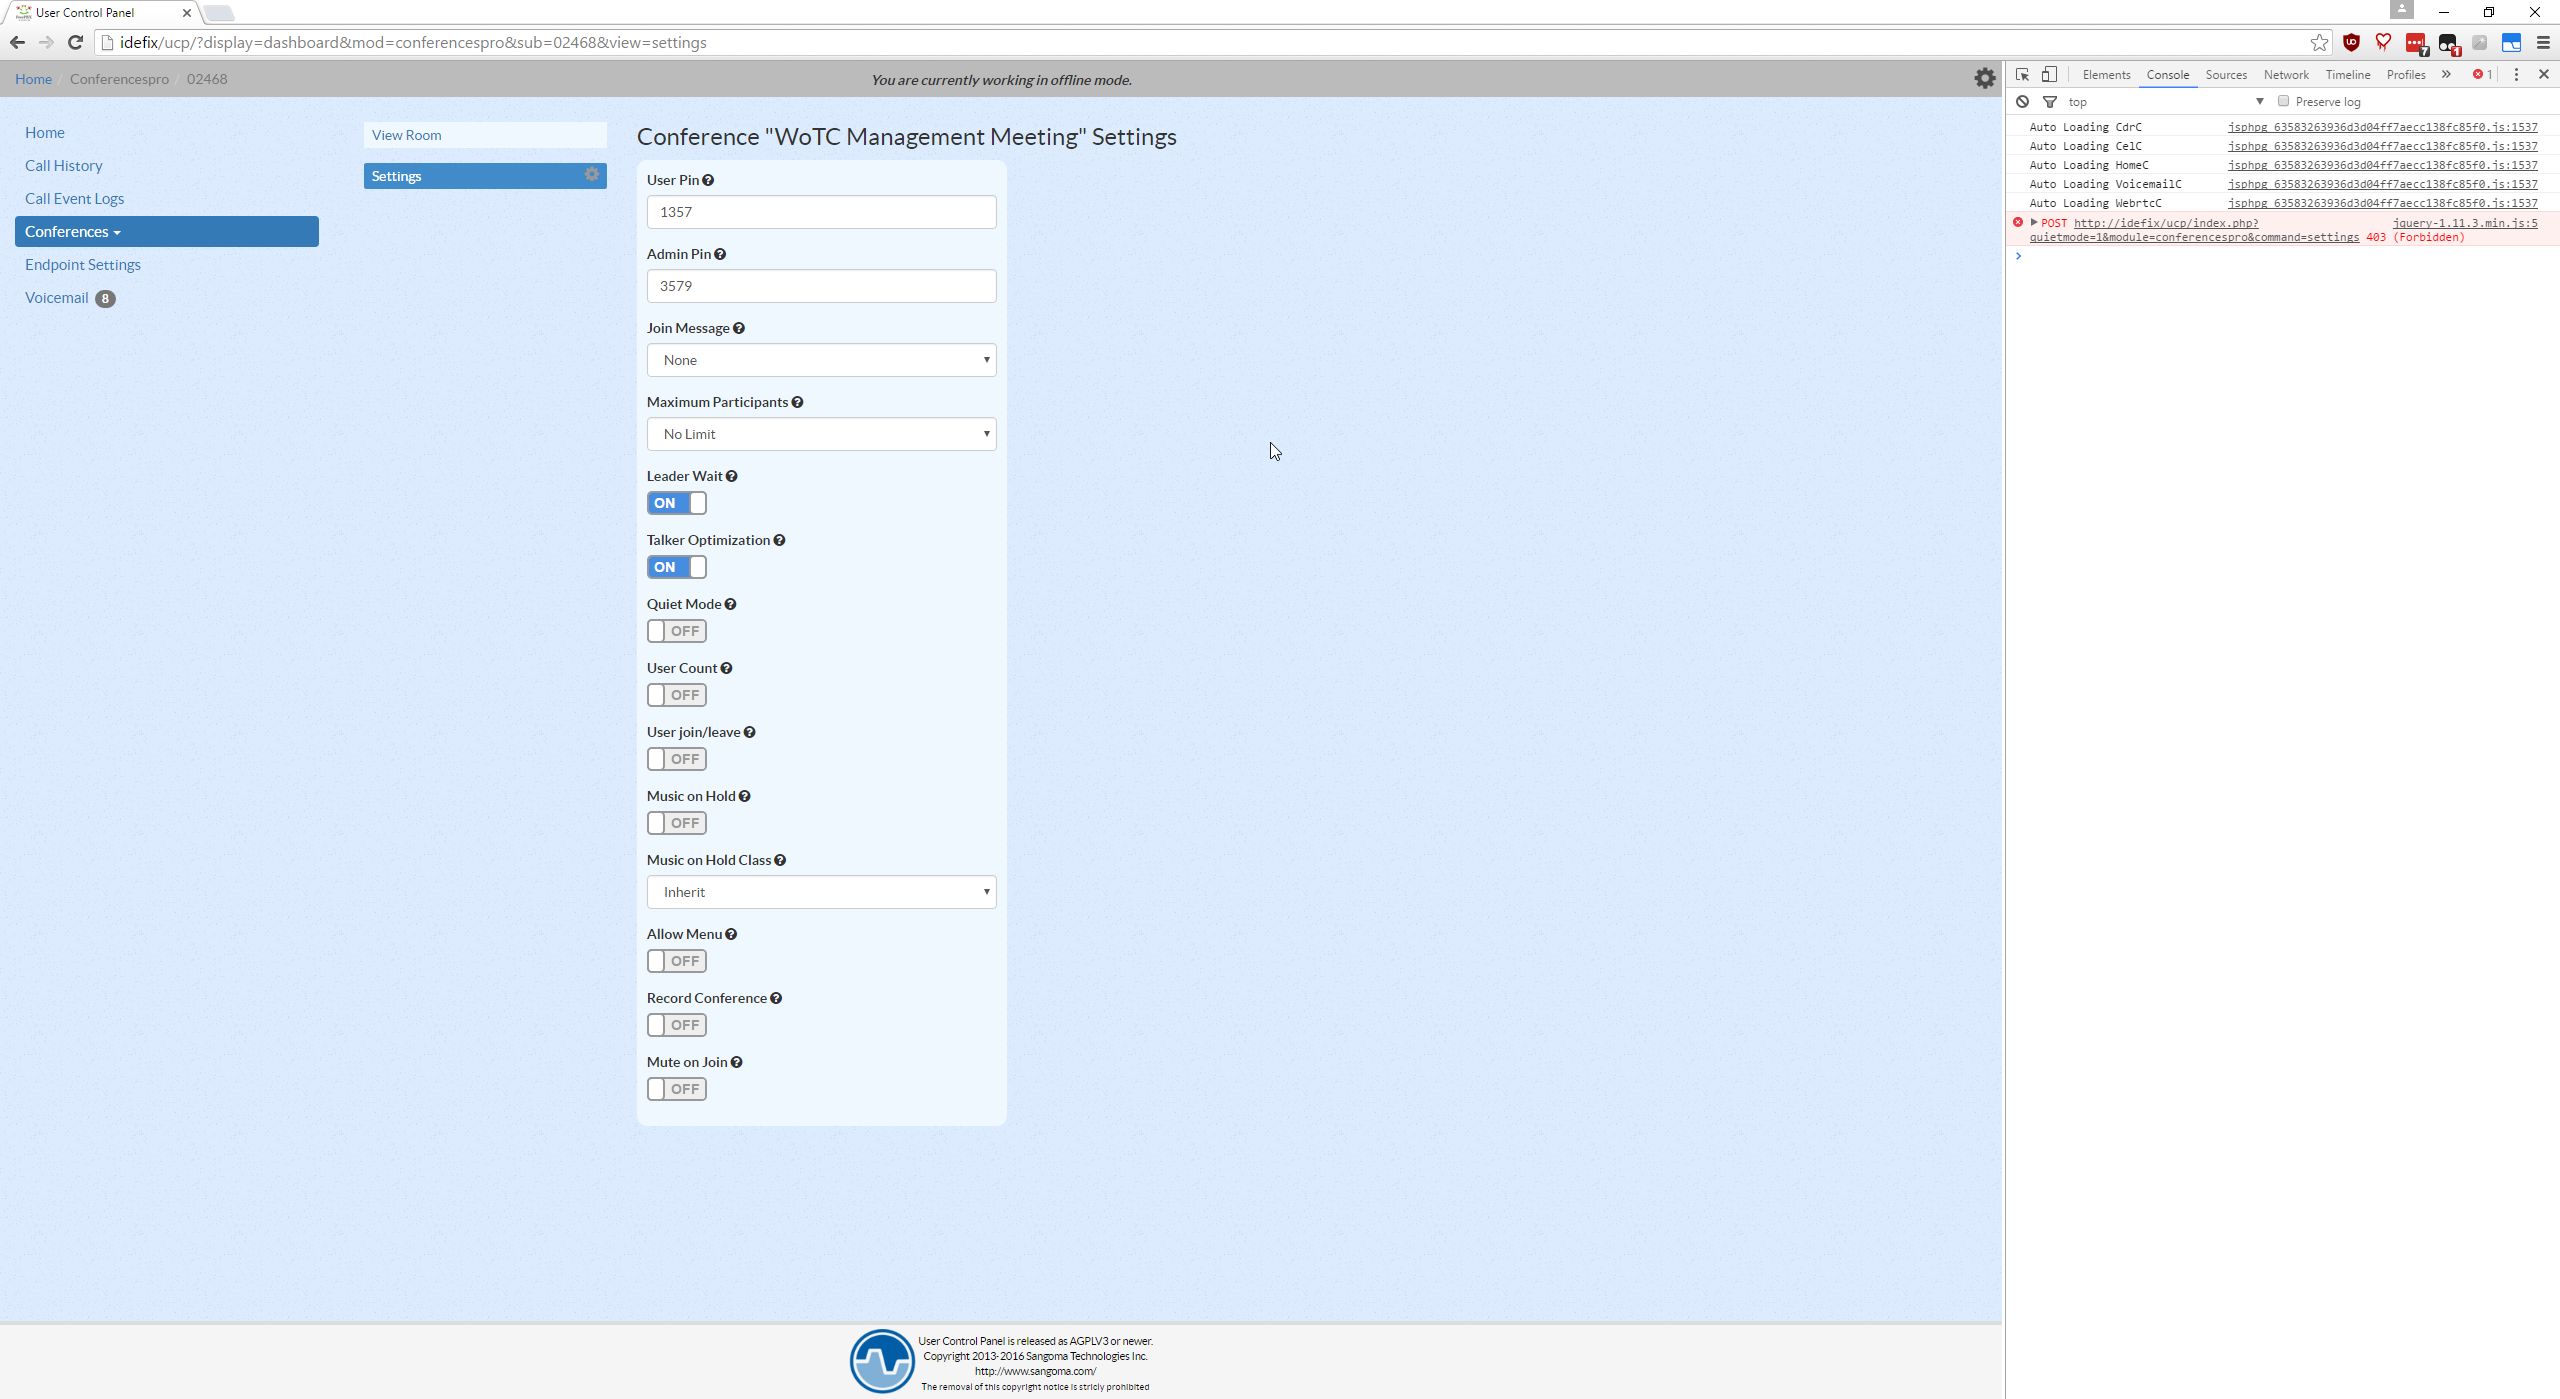Expand the POST error entry triangle
The image size is (2560, 1399).
tap(2034, 222)
